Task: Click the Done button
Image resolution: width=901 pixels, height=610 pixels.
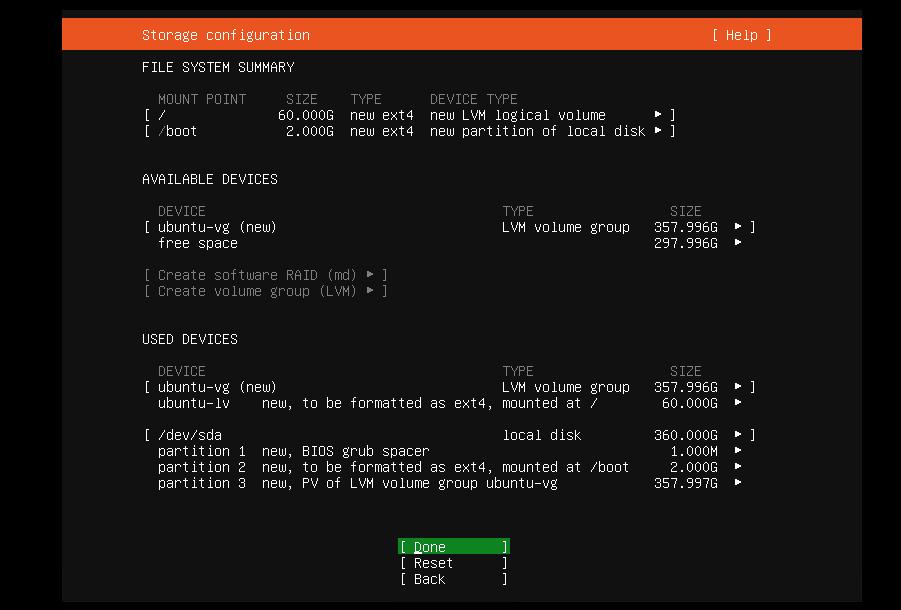Action: 453,547
